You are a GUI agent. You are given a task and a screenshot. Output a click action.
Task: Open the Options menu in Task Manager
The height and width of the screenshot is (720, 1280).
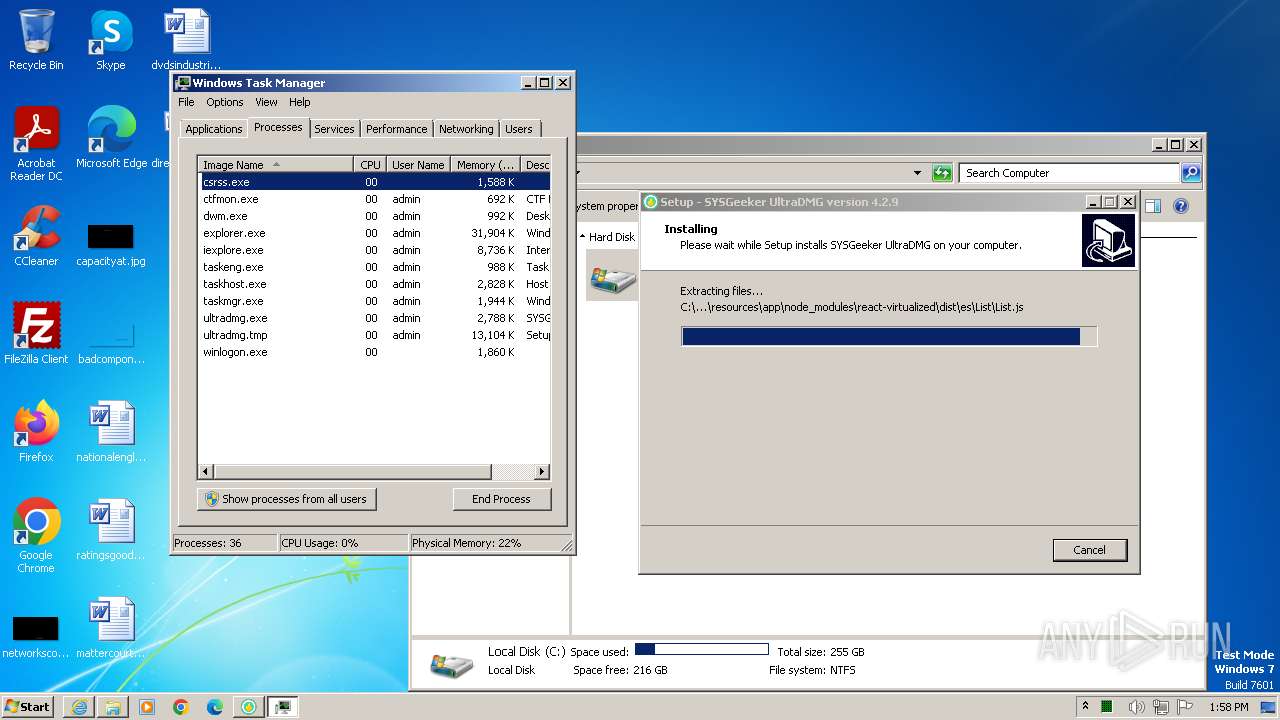225,102
